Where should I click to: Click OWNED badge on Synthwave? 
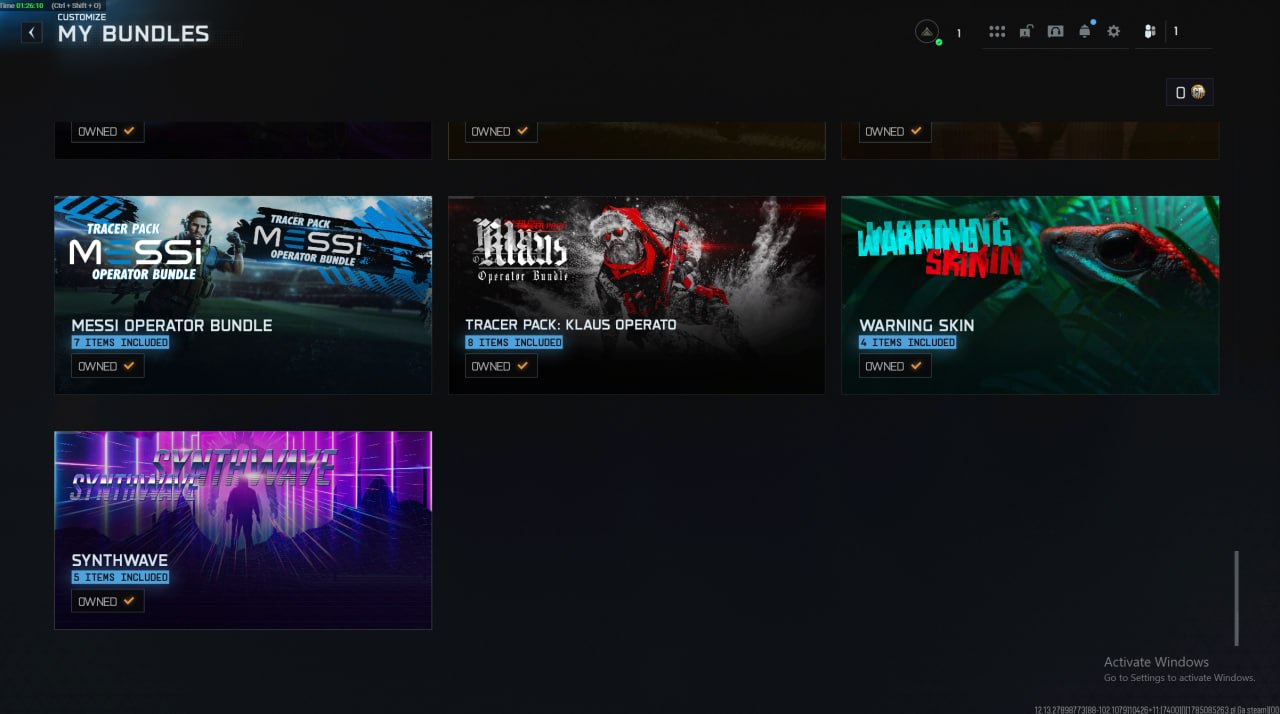click(x=107, y=602)
